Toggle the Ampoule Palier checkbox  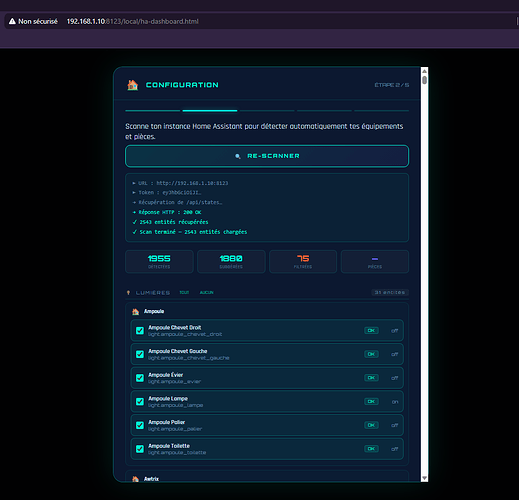tap(140, 425)
